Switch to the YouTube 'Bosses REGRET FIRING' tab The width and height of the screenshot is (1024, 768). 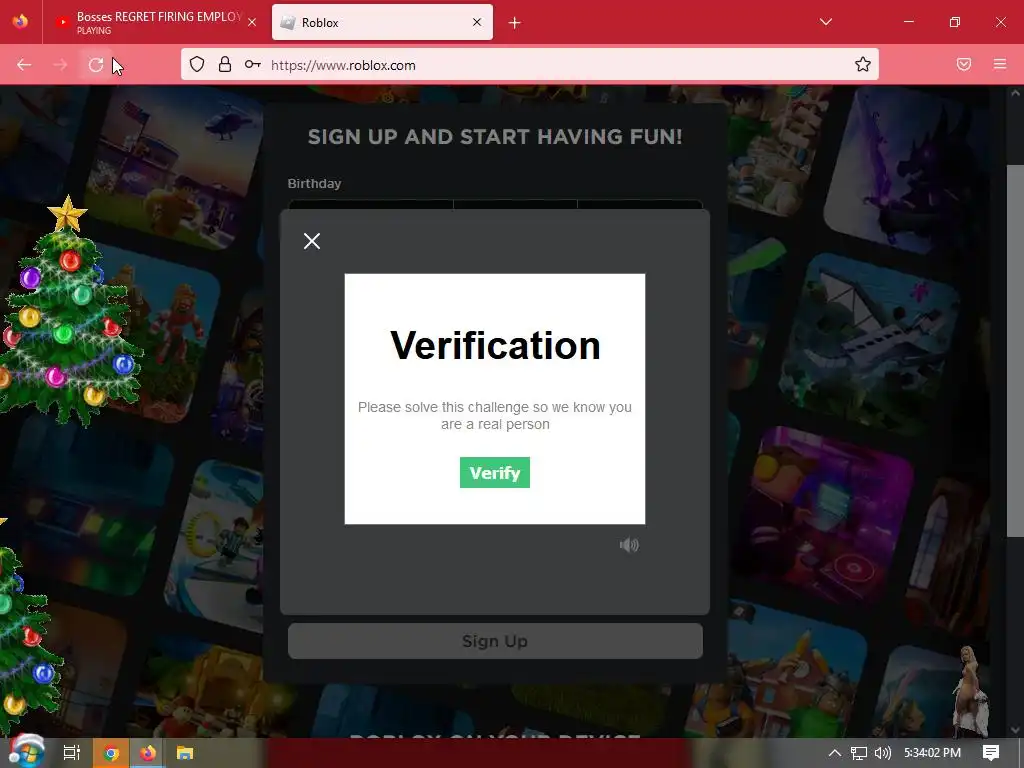tap(155, 22)
